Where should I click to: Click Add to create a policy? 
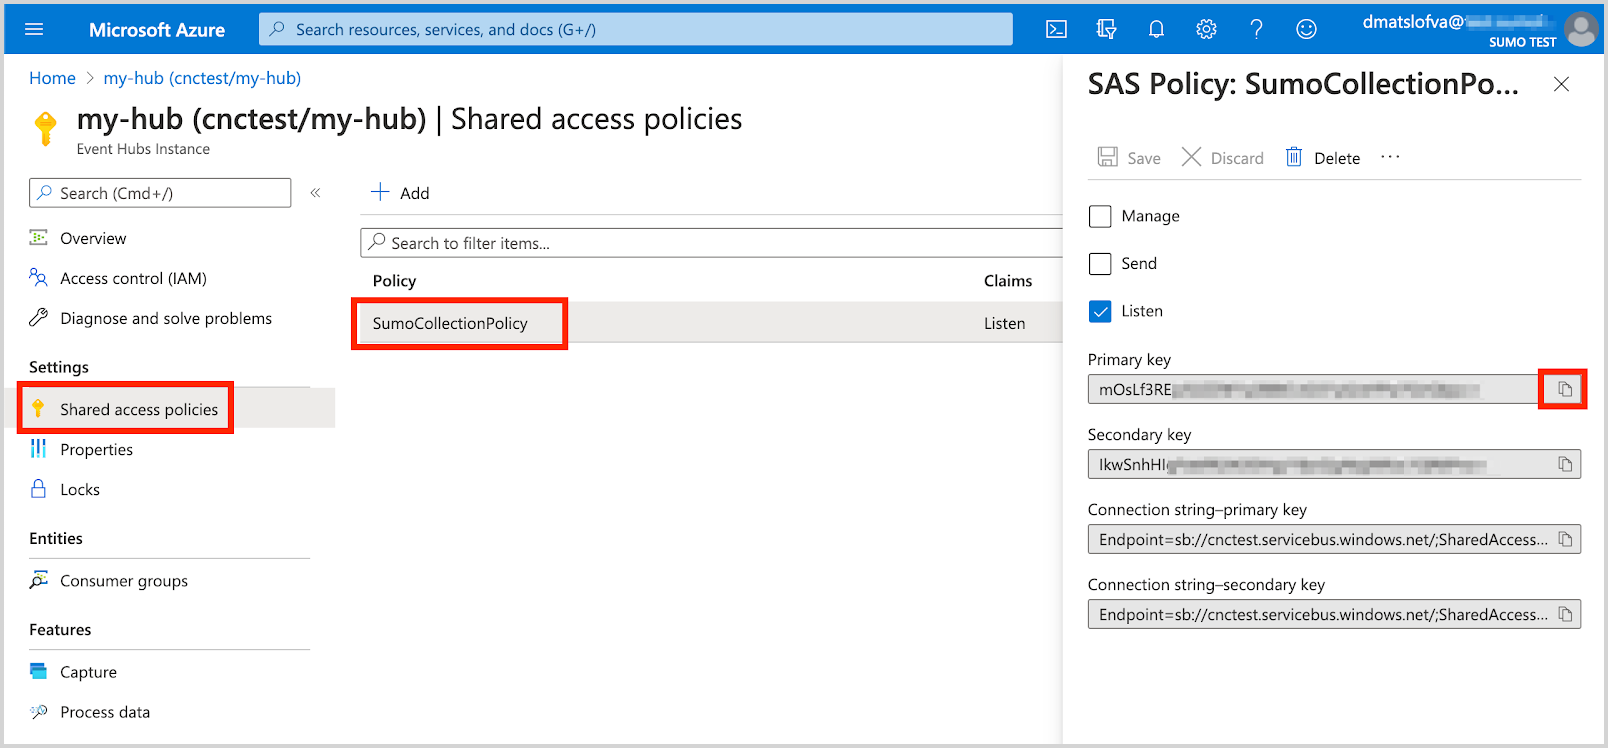pos(400,193)
